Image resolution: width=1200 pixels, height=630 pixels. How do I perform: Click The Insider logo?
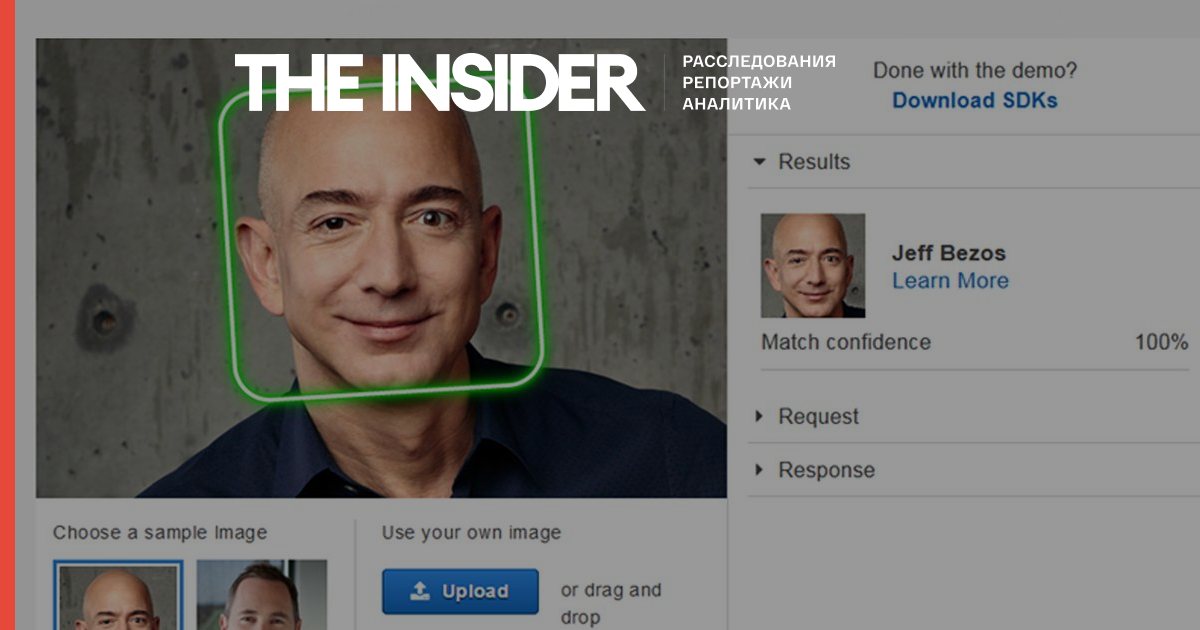(x=440, y=82)
